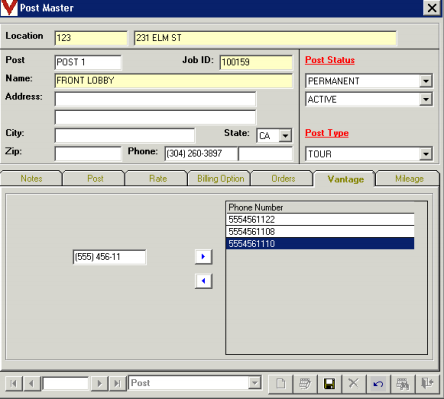This screenshot has height=399, width=444.
Task: Go to the first record
Action: click(14, 383)
